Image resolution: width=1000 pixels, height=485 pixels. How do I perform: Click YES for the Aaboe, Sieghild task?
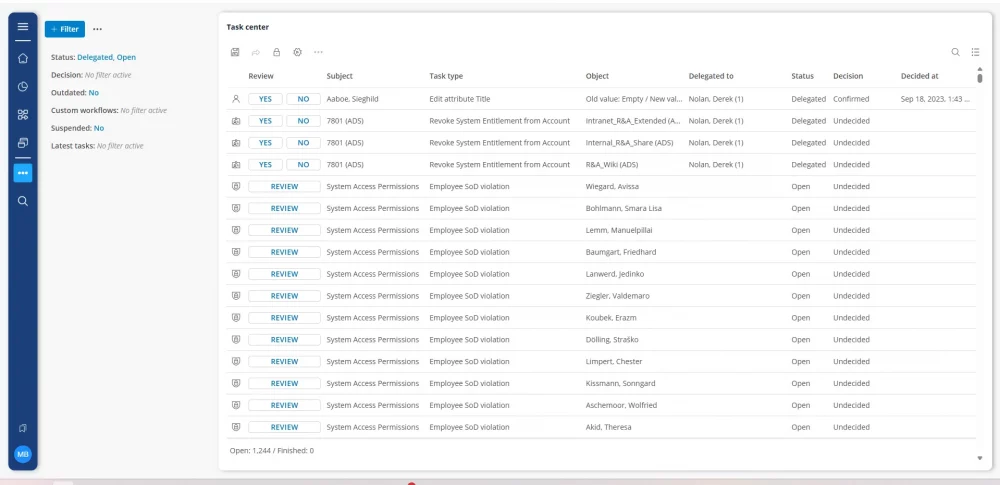click(x=265, y=99)
